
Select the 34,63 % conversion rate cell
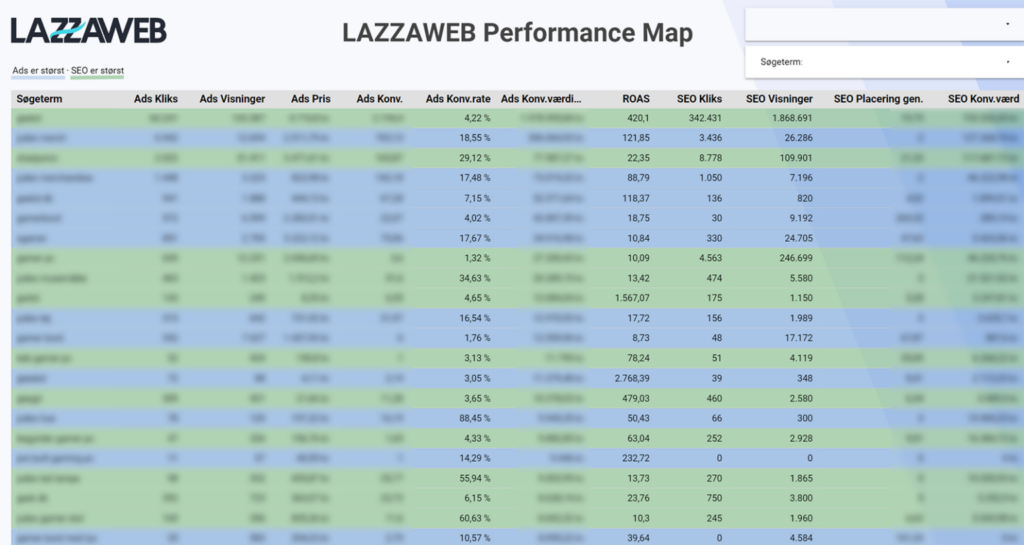pyautogui.click(x=474, y=278)
